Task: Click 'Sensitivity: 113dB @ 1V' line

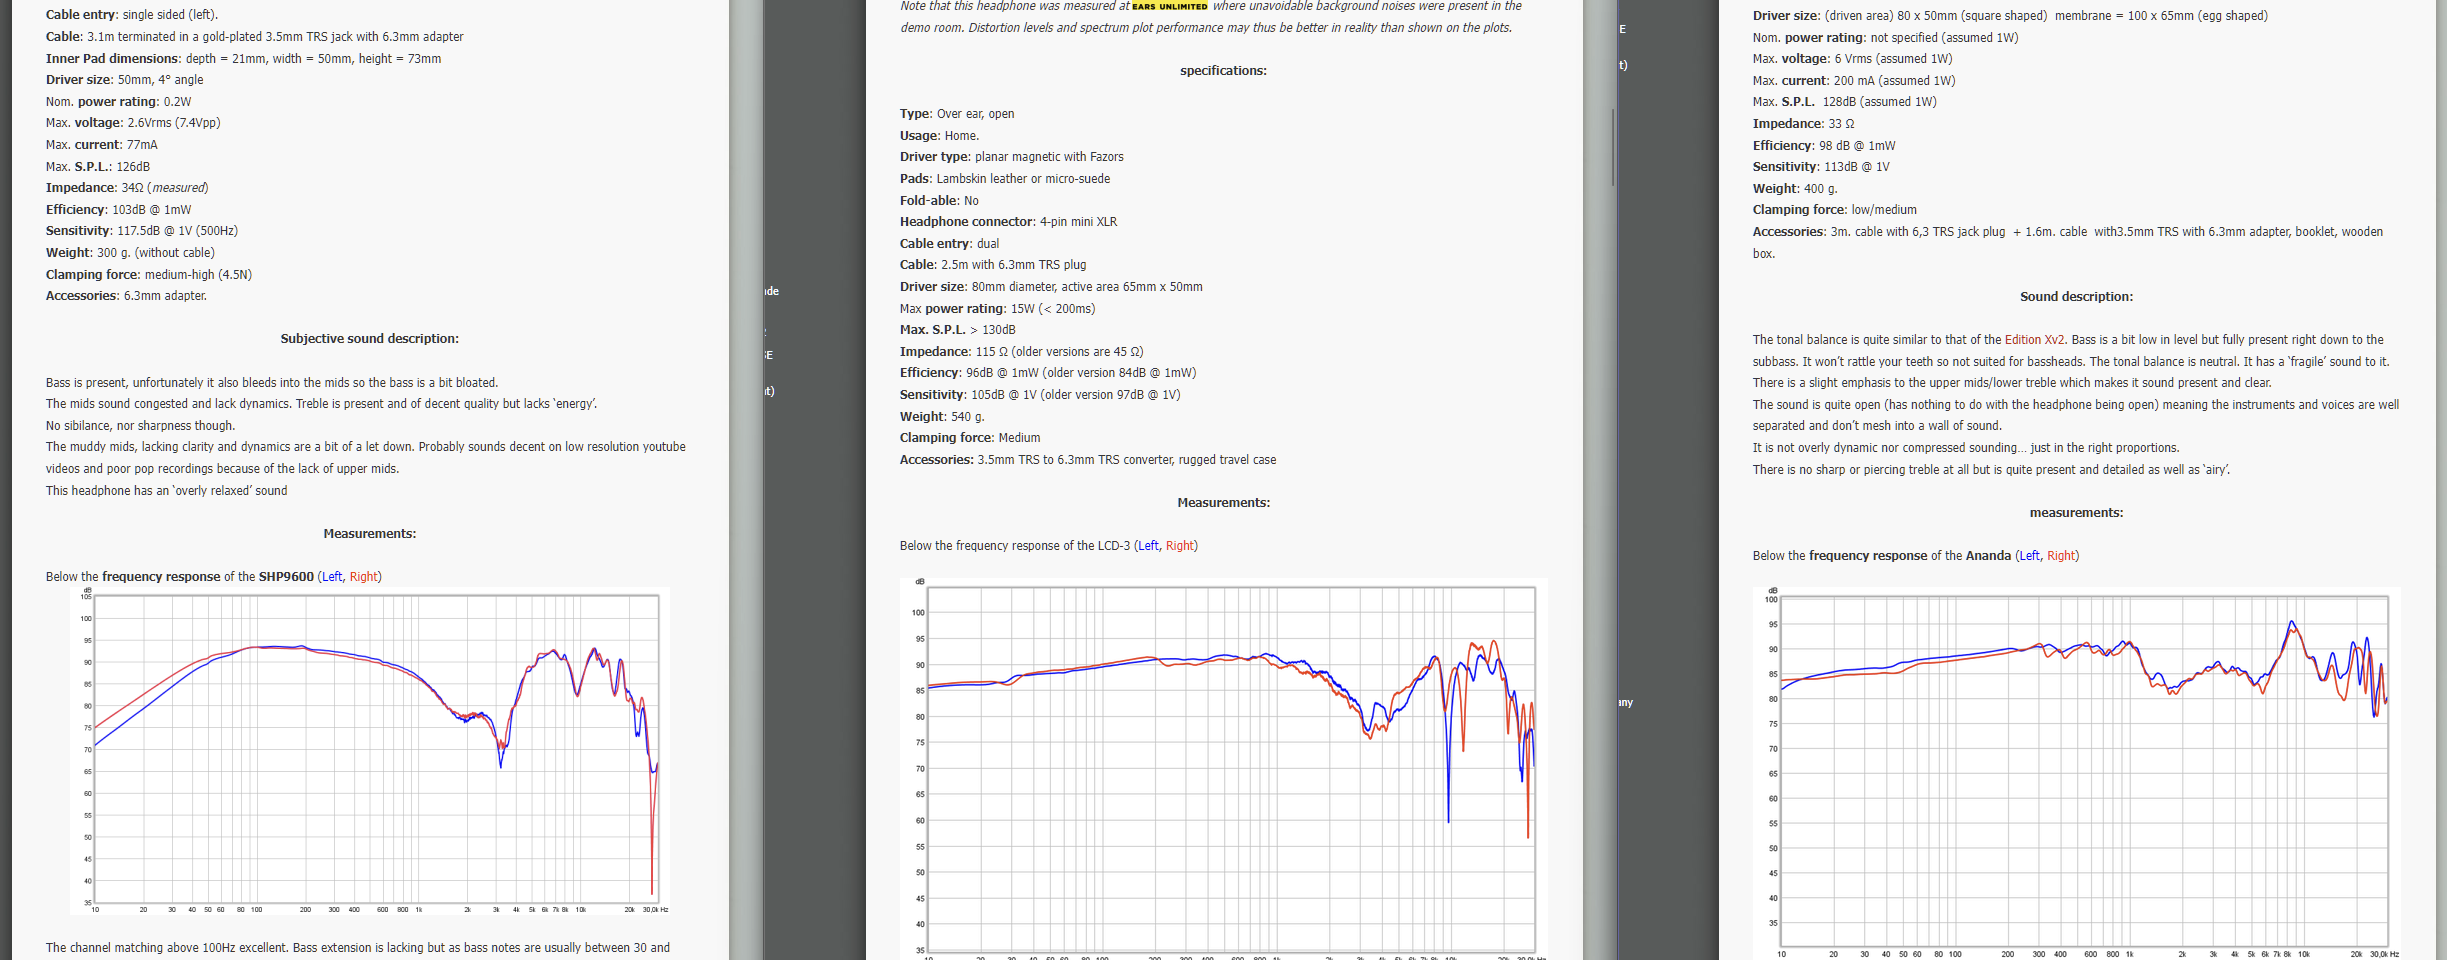Action: point(1821,167)
